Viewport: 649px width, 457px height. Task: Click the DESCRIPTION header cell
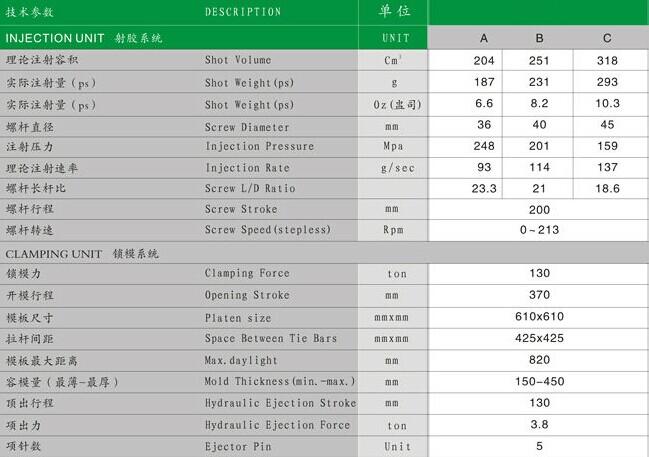click(243, 12)
